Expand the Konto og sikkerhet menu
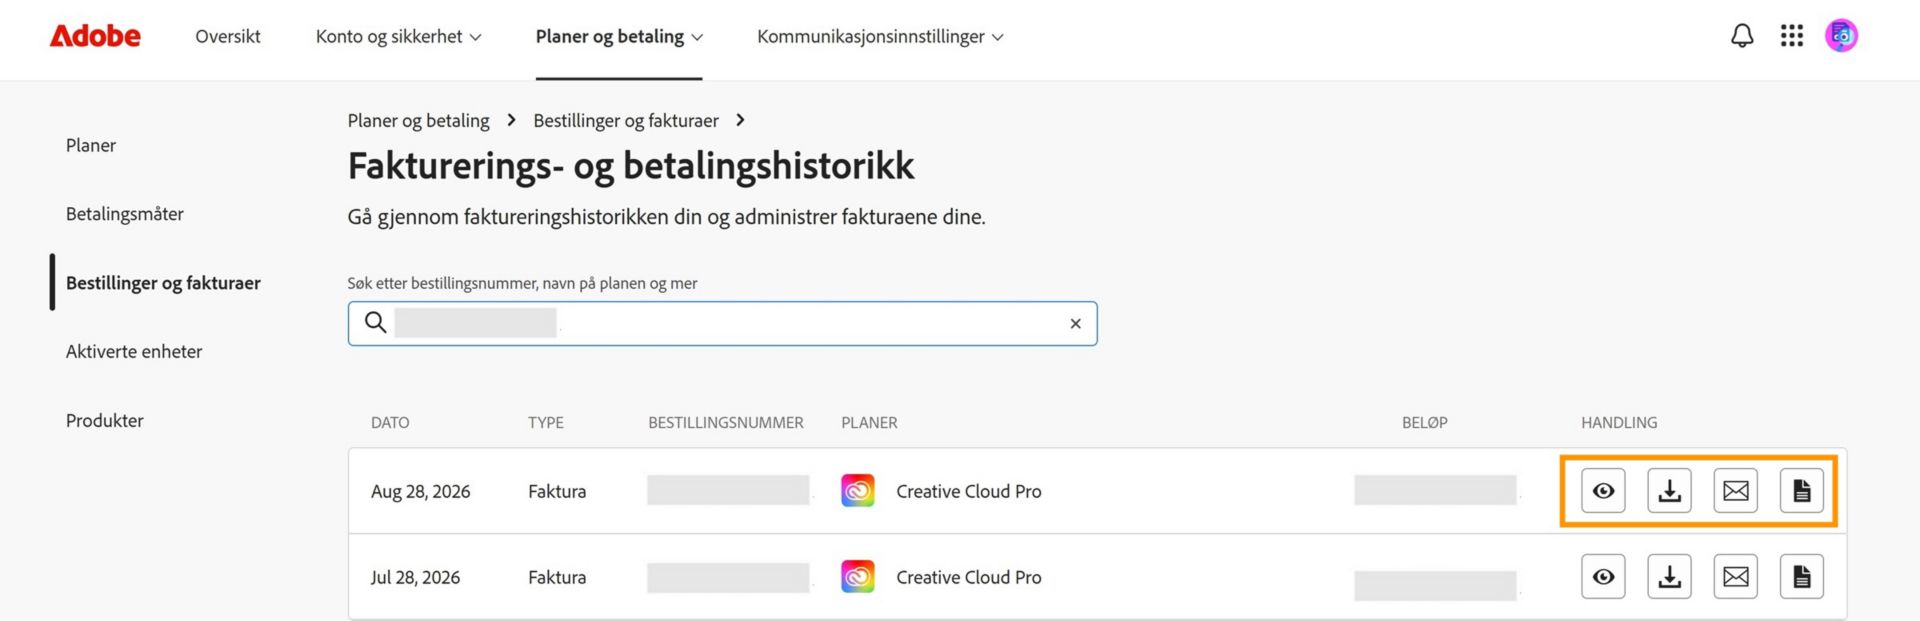 pos(398,37)
